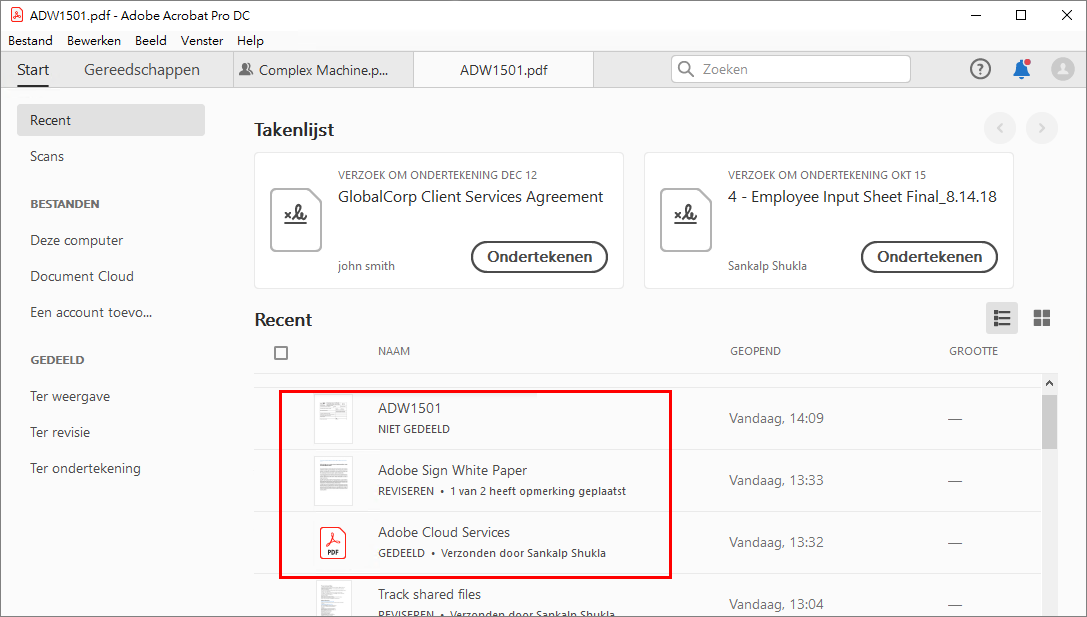The height and width of the screenshot is (617, 1087).
Task: Click the Acrobat icon in title bar
Action: tap(17, 15)
